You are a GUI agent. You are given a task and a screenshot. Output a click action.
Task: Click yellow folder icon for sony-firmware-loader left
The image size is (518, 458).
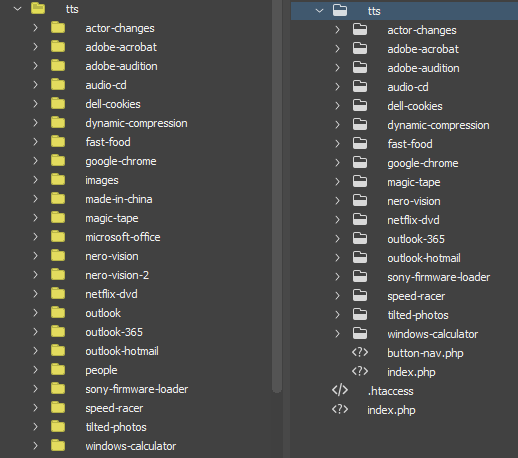(x=58, y=389)
